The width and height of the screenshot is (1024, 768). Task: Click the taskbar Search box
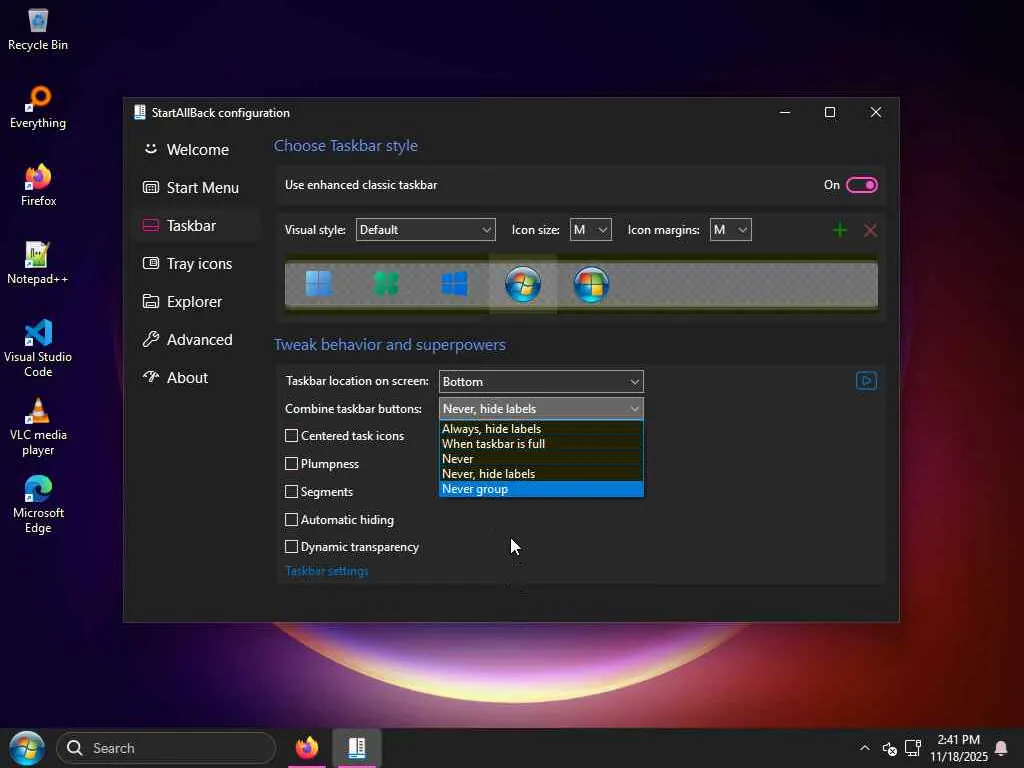(x=166, y=748)
